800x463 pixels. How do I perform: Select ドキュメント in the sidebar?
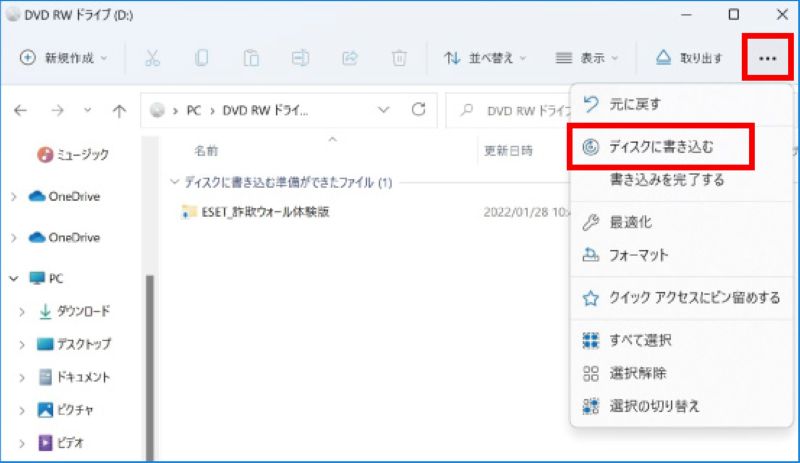(x=74, y=377)
